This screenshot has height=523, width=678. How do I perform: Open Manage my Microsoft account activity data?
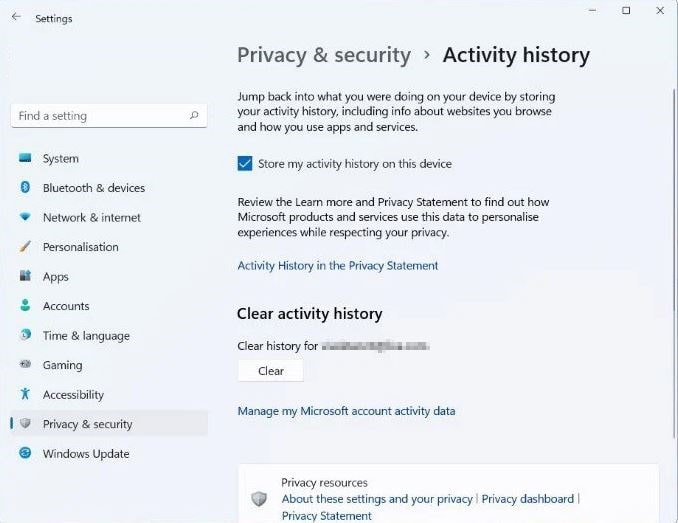coord(346,411)
